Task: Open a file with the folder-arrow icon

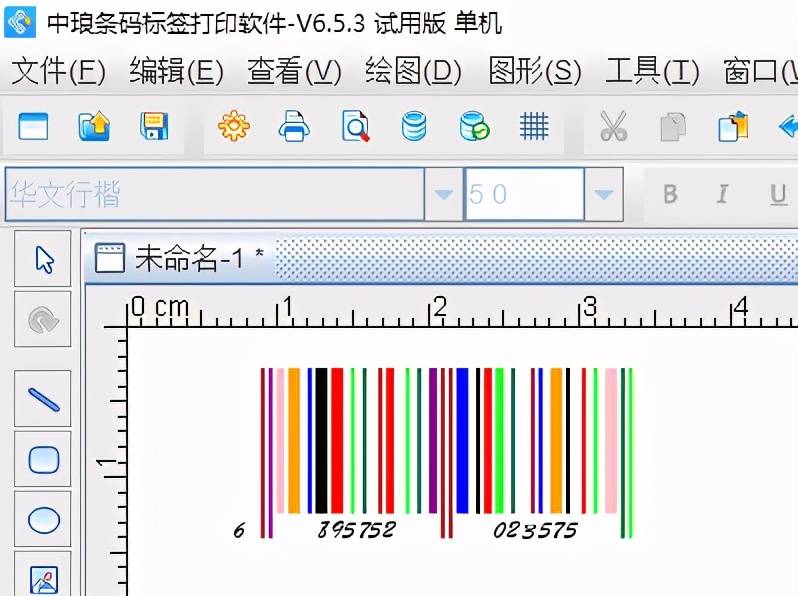Action: coord(94,126)
